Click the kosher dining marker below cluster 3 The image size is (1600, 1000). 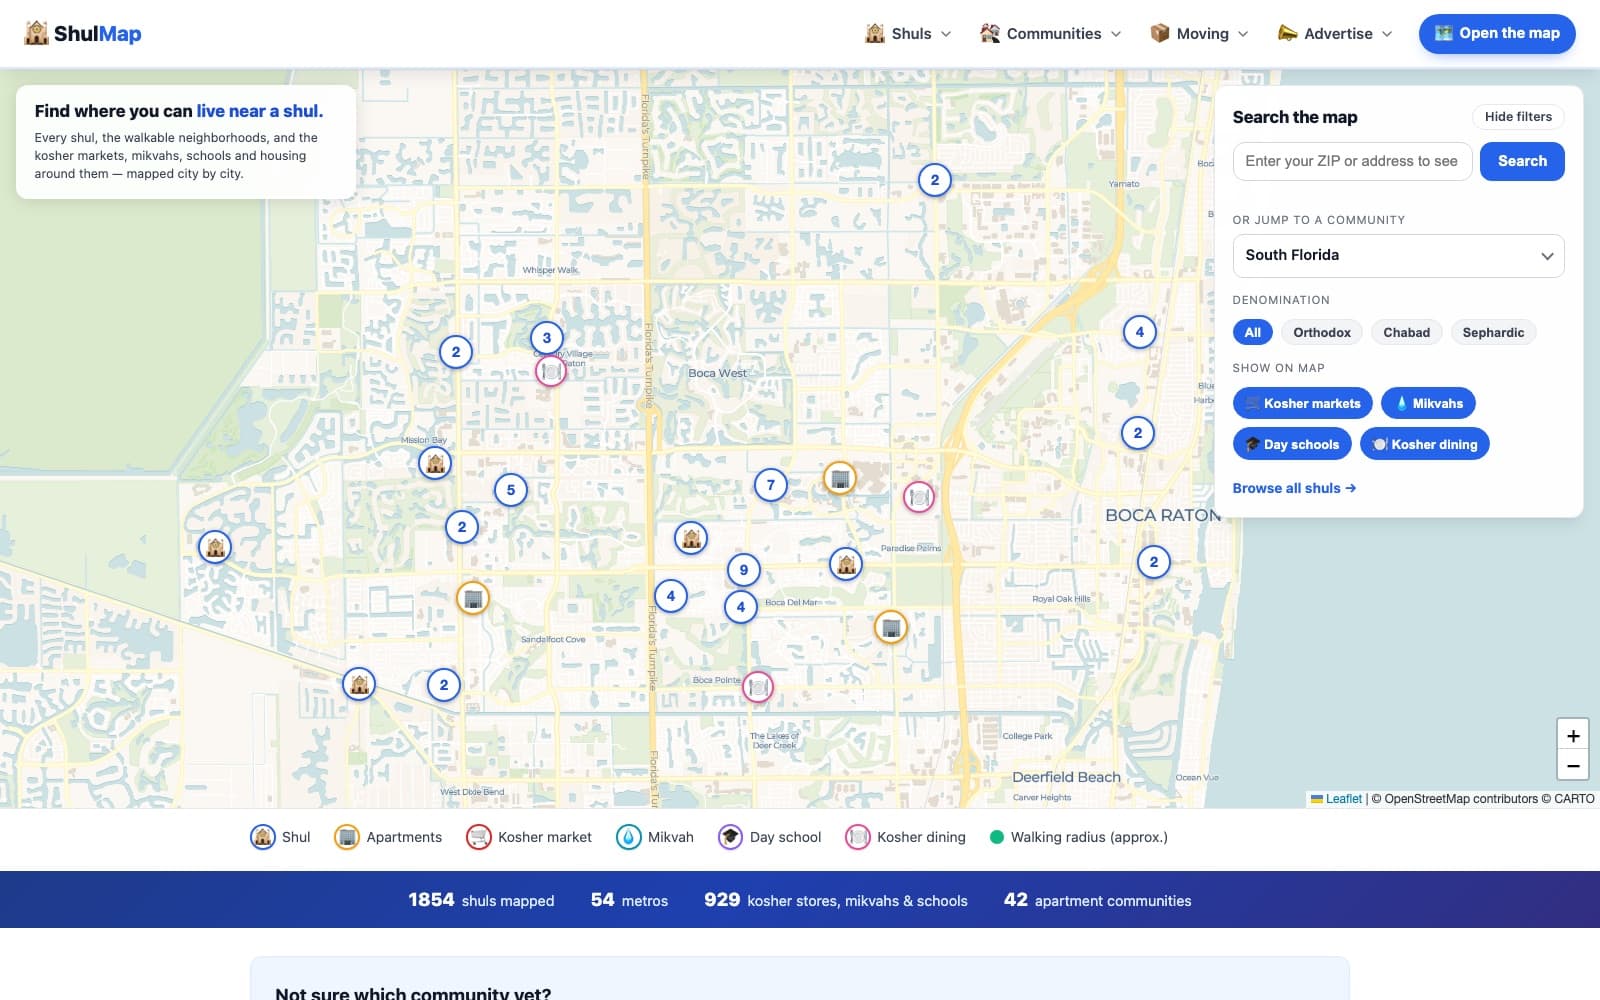click(551, 371)
